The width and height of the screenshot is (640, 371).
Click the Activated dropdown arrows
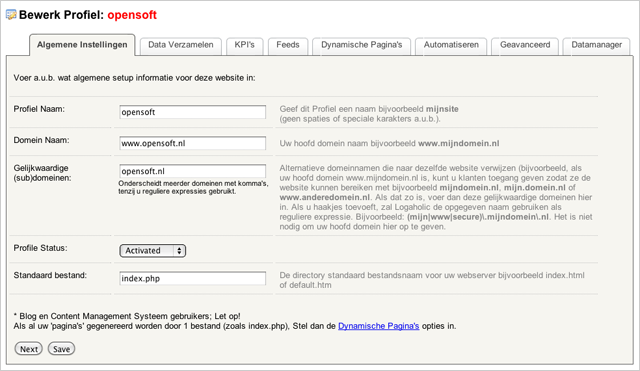(x=179, y=251)
